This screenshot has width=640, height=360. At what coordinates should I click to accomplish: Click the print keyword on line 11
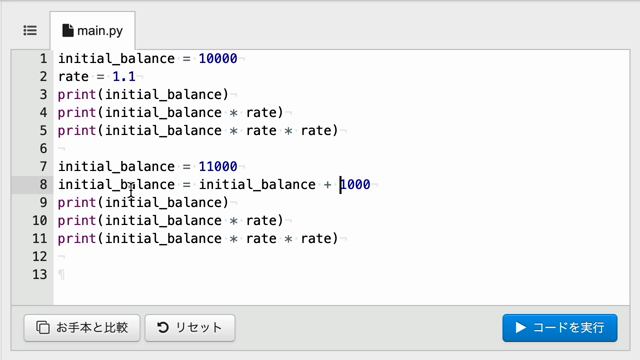pos(77,238)
